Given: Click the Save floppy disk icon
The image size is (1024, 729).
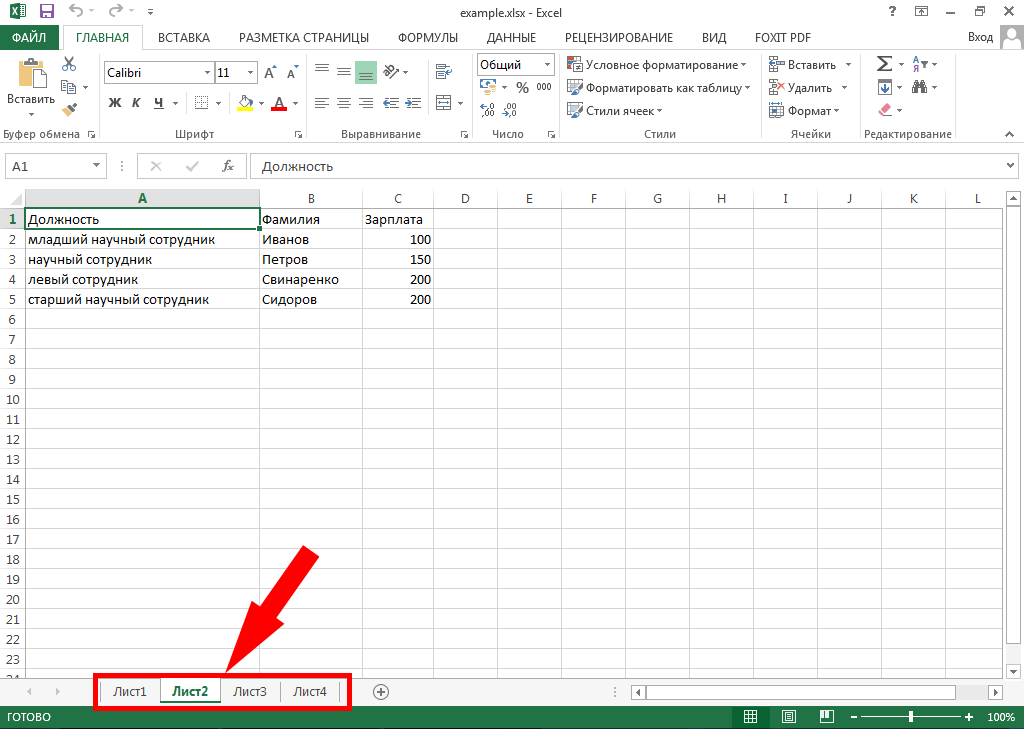Looking at the screenshot, I should pyautogui.click(x=46, y=12).
